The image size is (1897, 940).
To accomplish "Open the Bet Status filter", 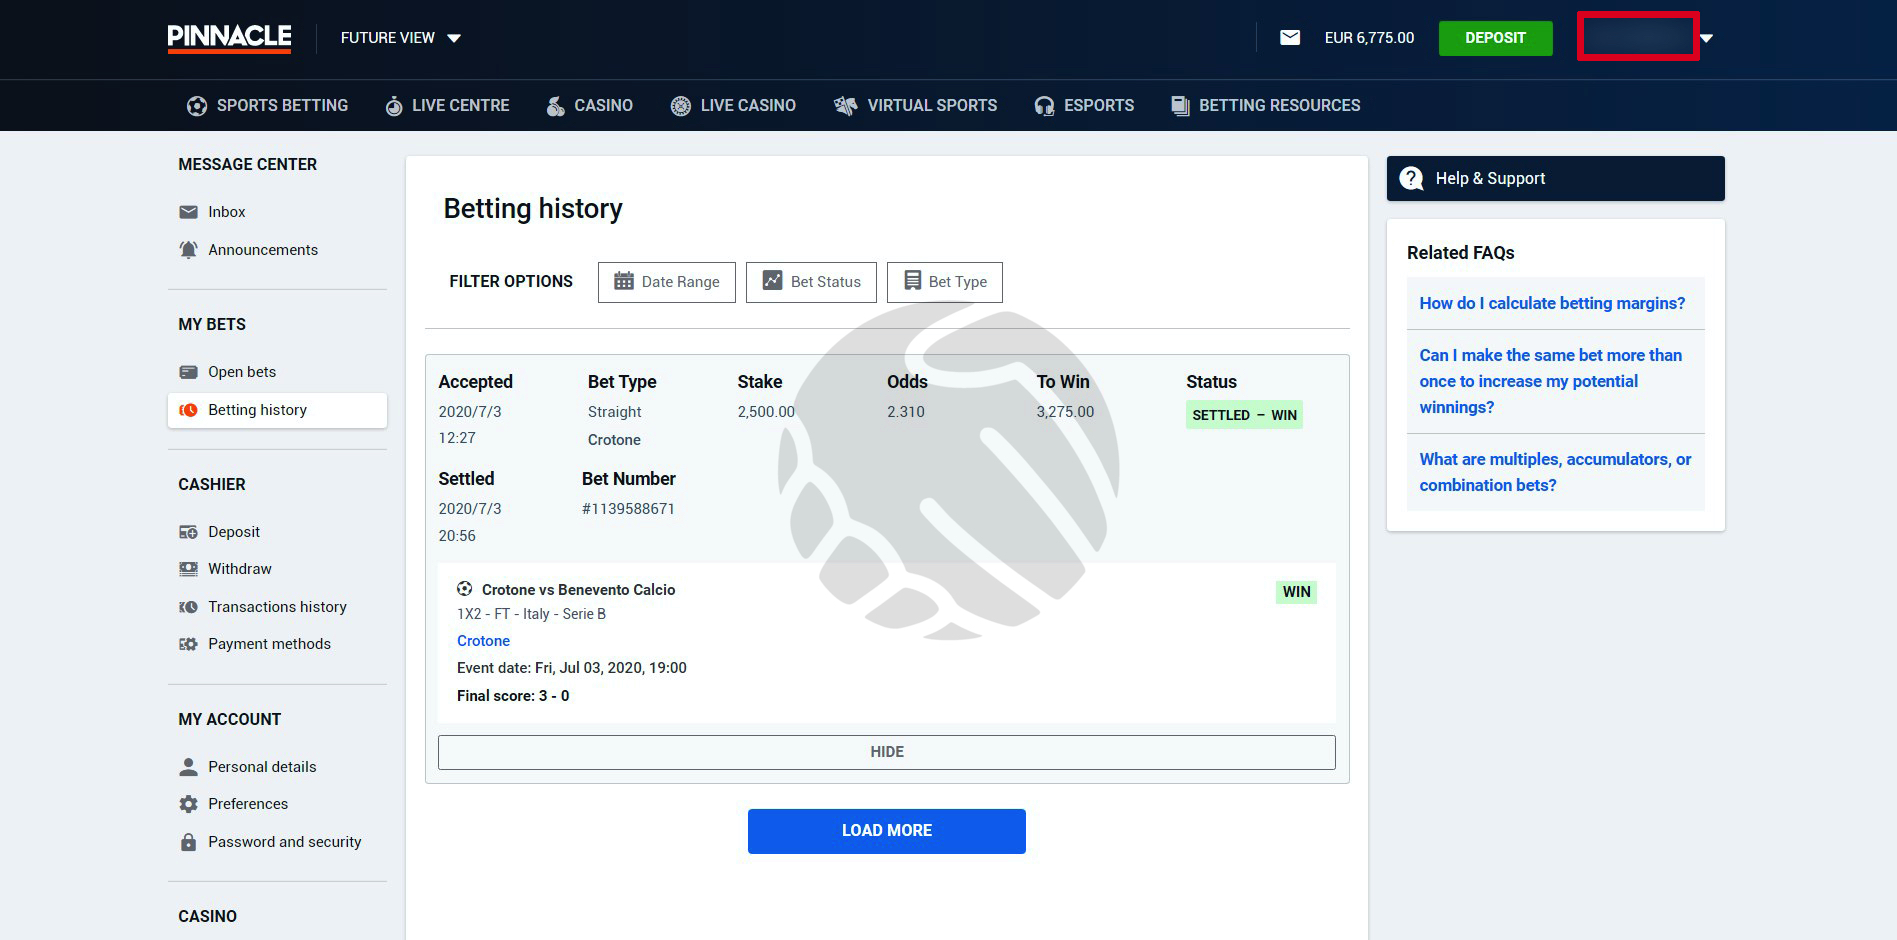I will click(x=811, y=282).
